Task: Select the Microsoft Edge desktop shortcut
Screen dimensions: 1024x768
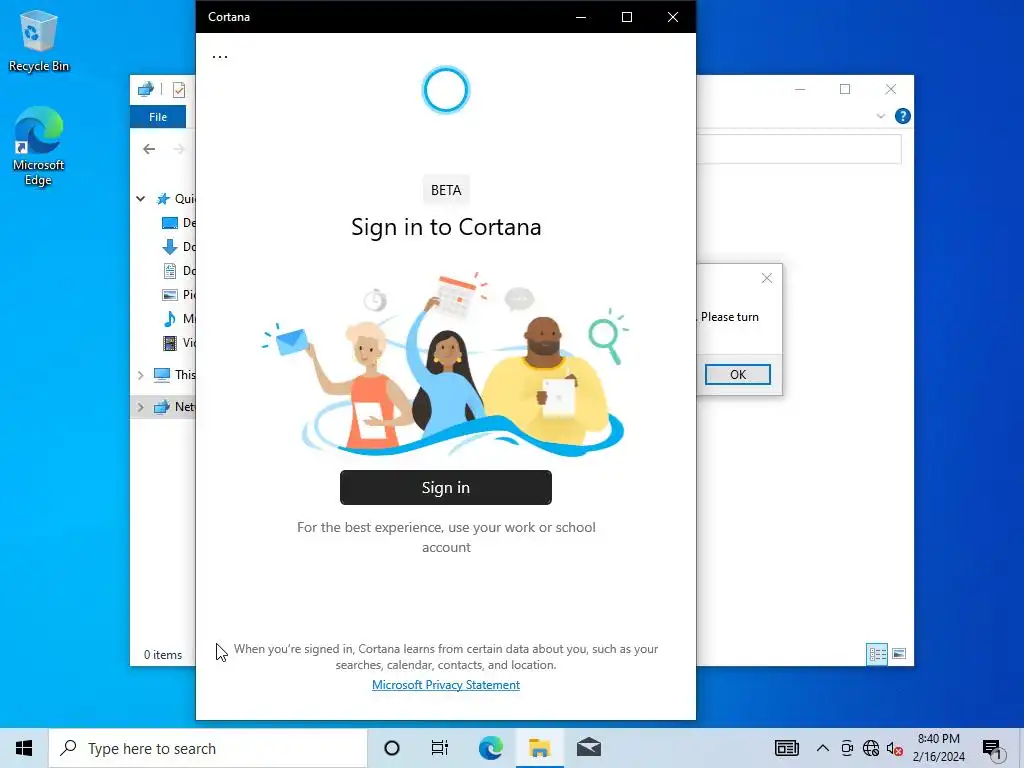Action: 39,146
